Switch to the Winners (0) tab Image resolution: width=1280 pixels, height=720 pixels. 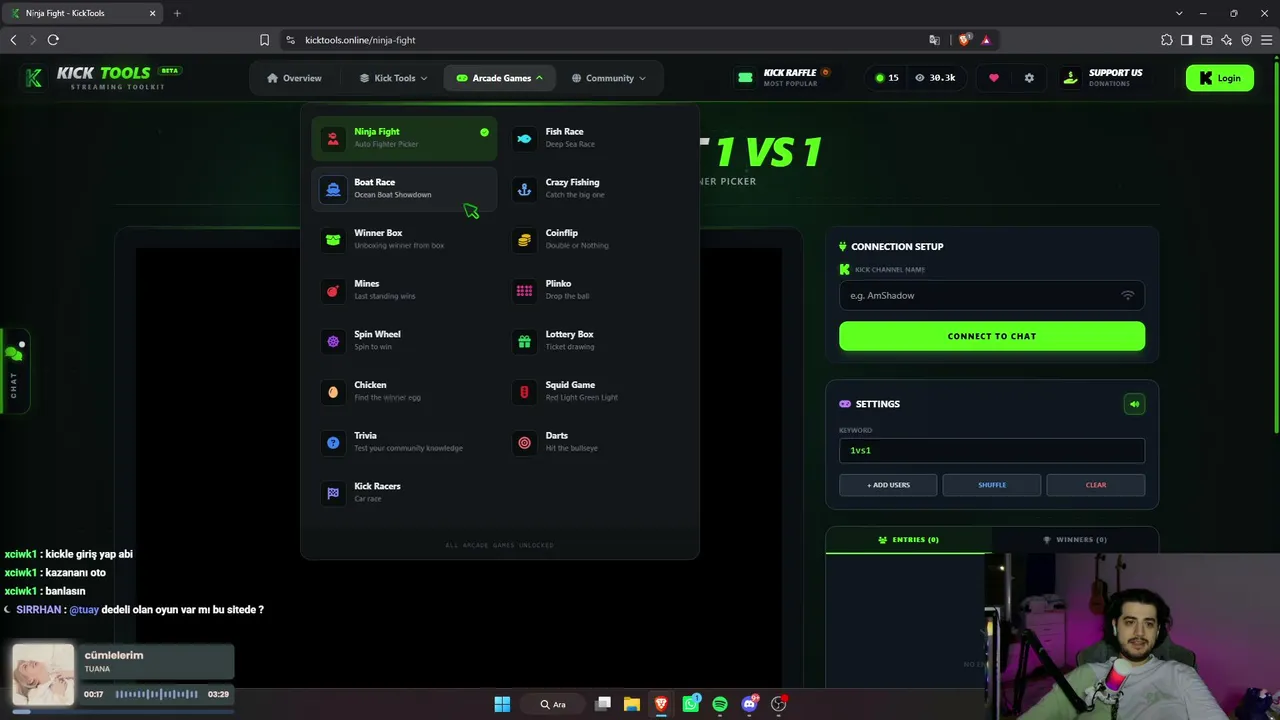pos(1075,540)
